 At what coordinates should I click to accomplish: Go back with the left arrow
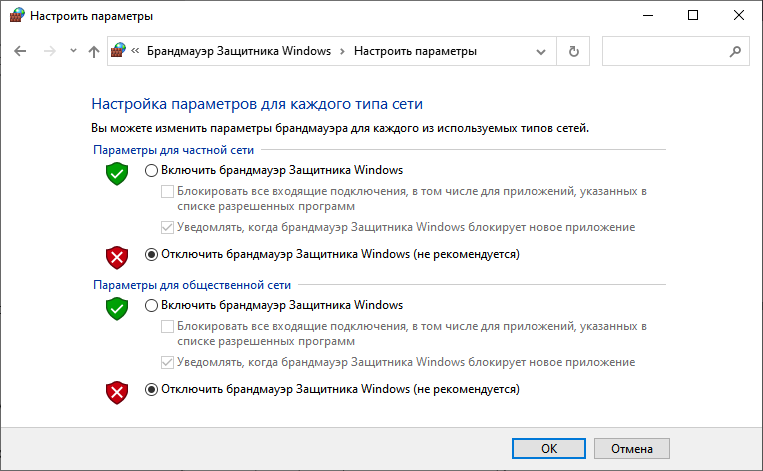tap(22, 51)
